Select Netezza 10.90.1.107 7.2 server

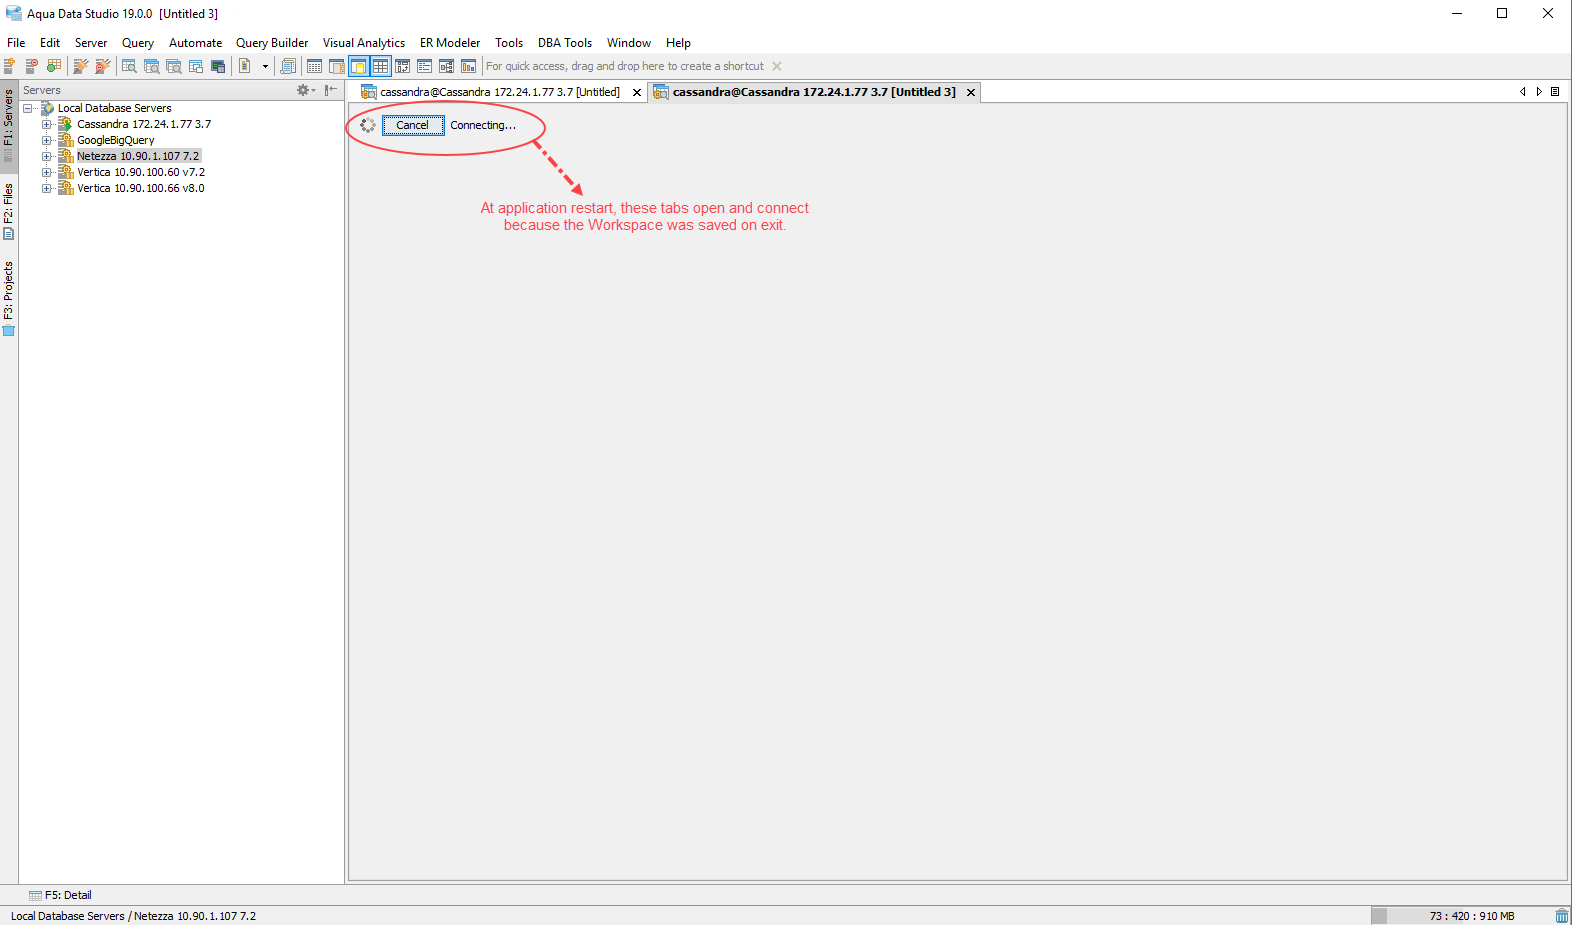(138, 156)
